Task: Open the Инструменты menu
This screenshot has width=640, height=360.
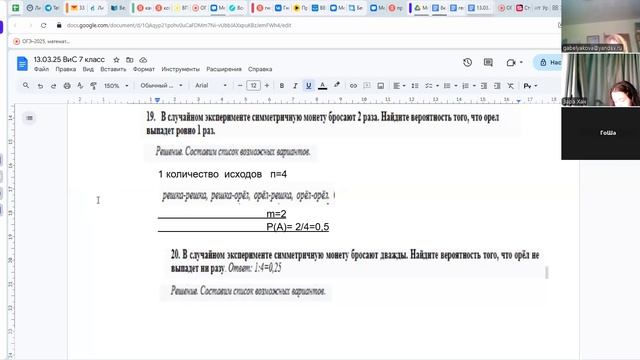Action: (180, 69)
